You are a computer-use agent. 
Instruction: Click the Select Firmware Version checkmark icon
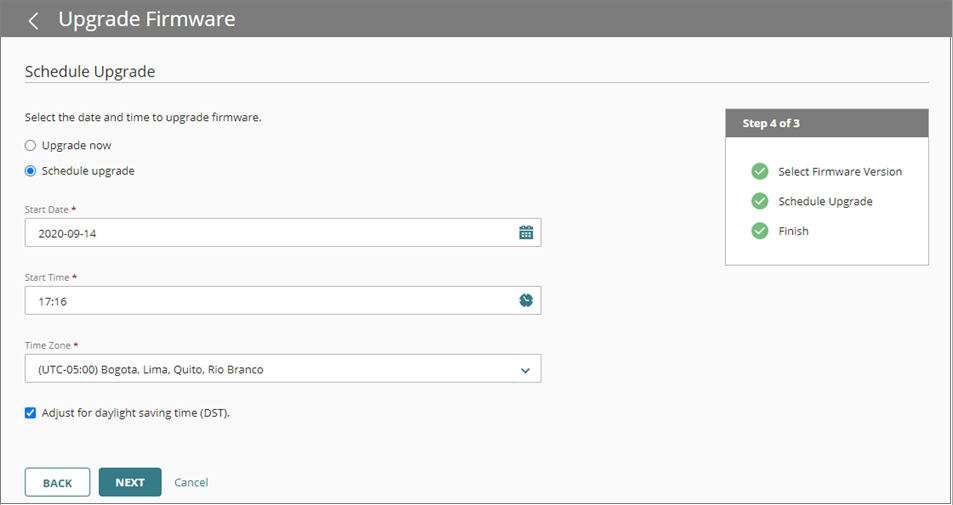760,171
